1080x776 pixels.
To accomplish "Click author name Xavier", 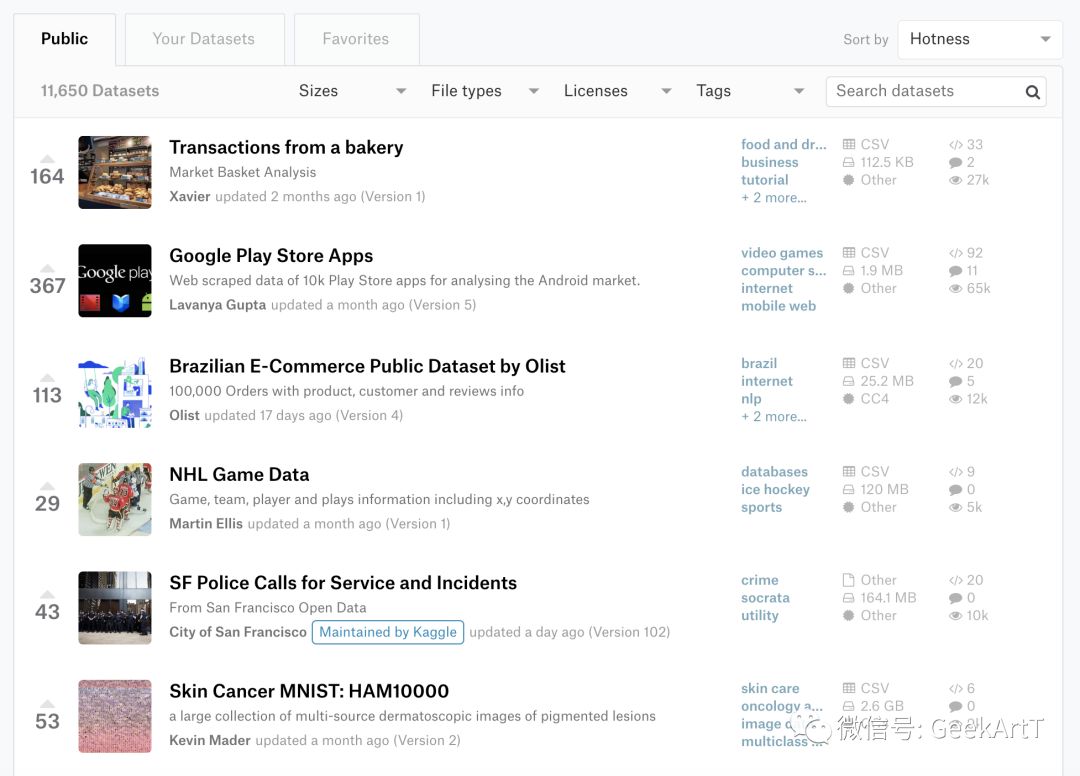I will click(189, 197).
